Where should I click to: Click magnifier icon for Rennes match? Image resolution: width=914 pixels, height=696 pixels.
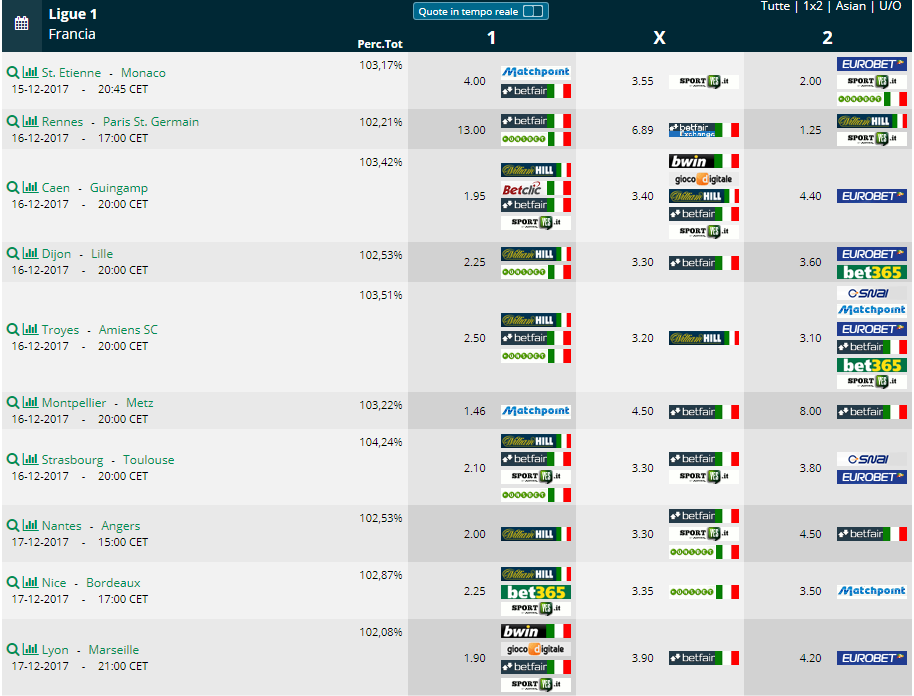[12, 121]
